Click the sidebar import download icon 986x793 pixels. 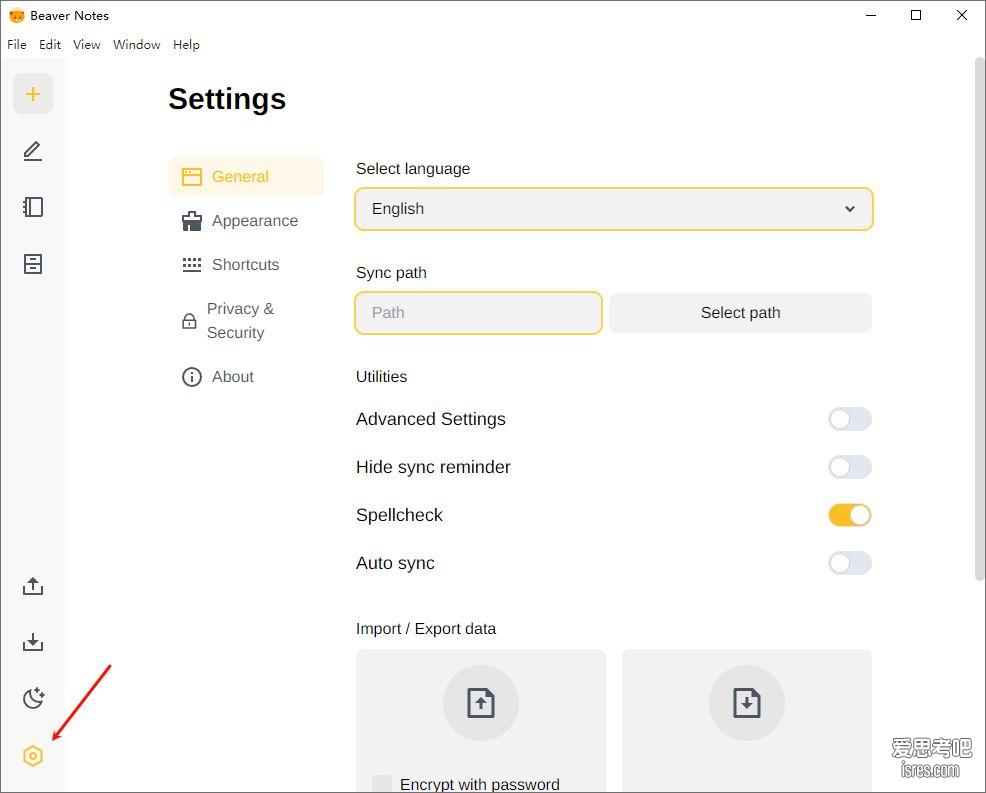coord(33,642)
